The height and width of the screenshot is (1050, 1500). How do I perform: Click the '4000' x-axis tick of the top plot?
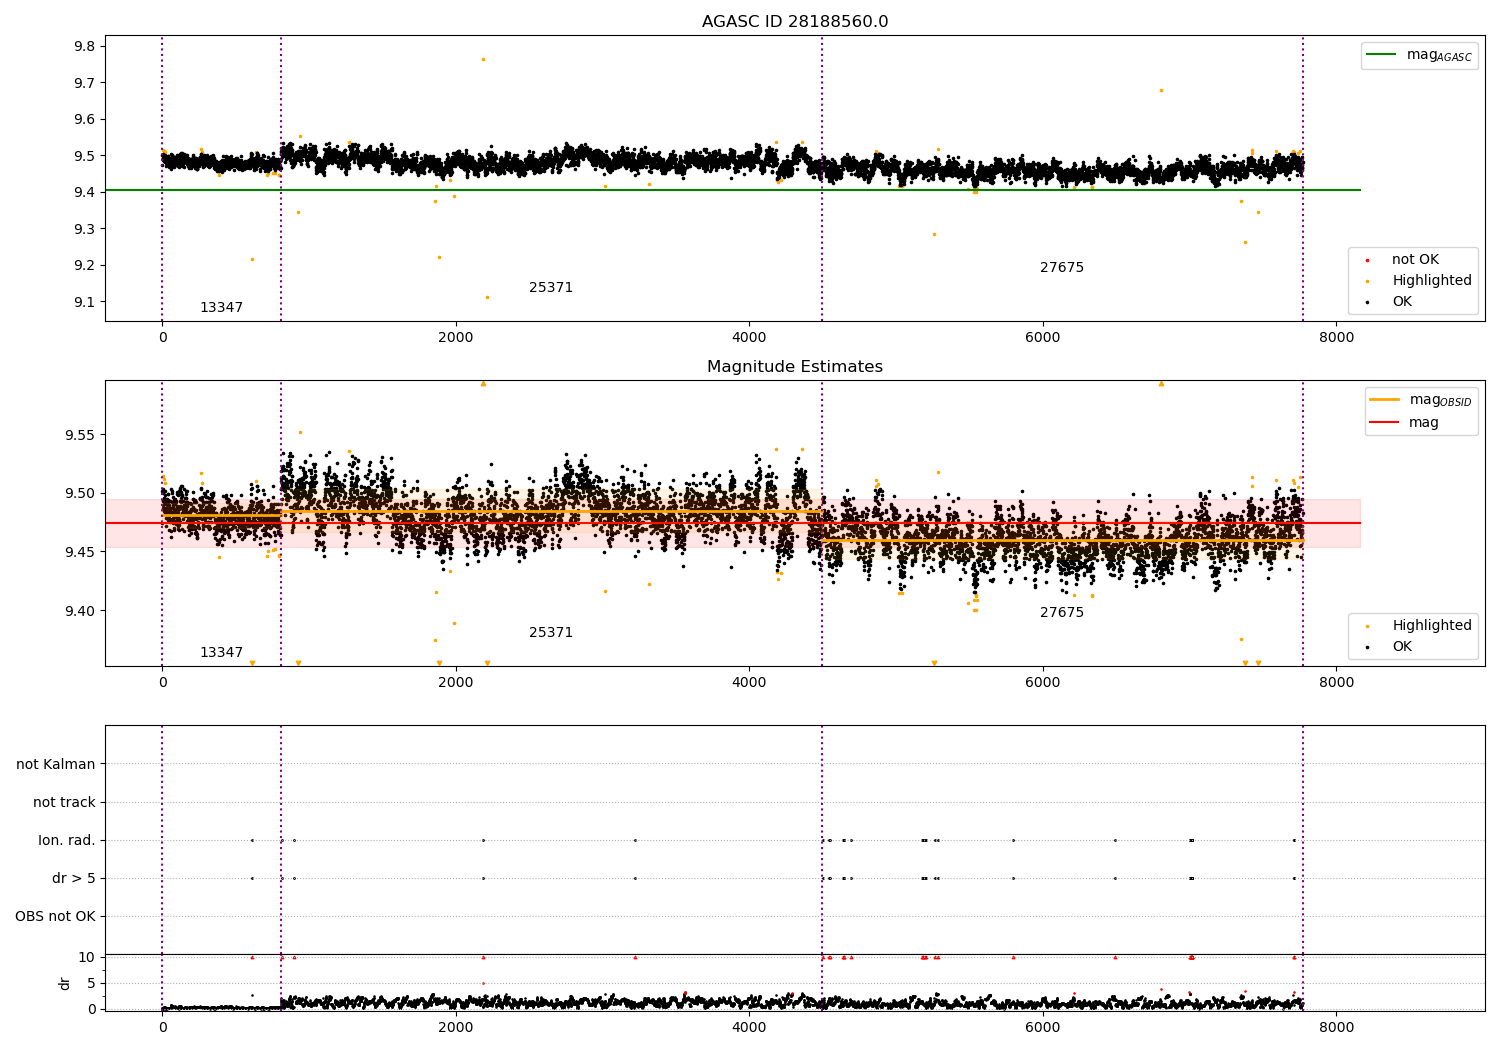pyautogui.click(x=750, y=338)
